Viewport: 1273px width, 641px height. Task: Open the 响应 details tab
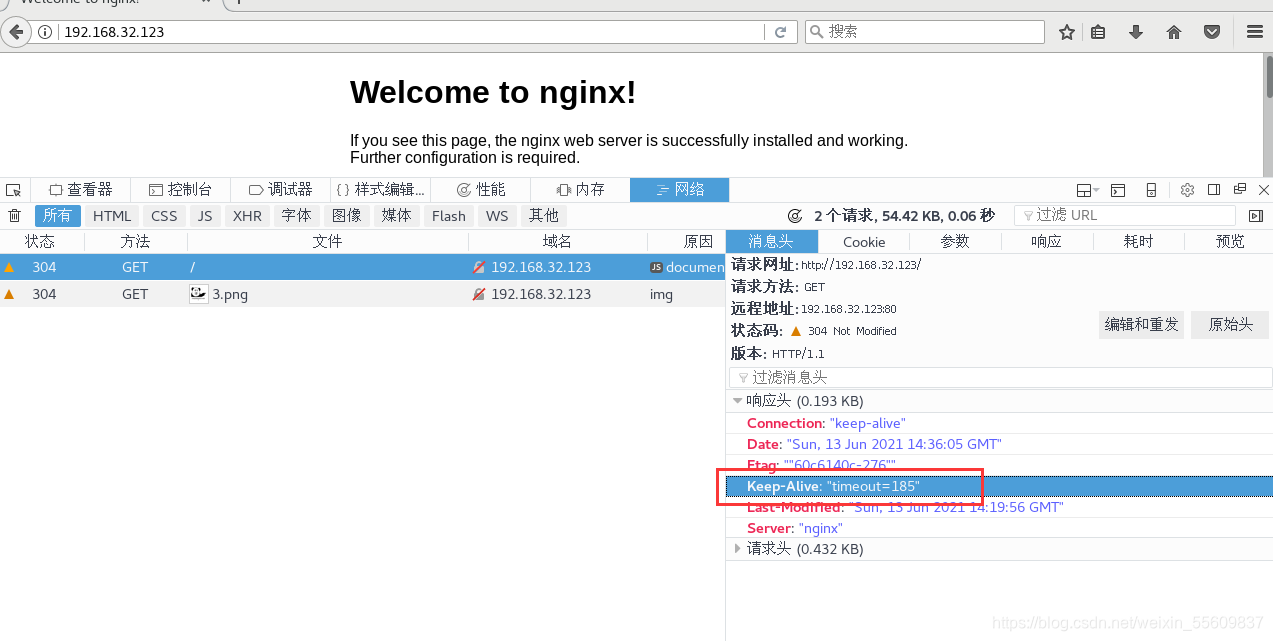(1047, 242)
